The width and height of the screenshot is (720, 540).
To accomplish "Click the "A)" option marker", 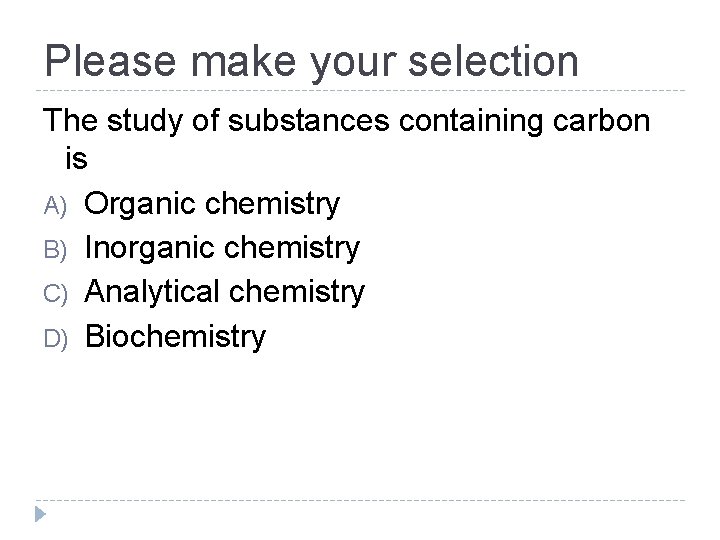I will coord(54,206).
